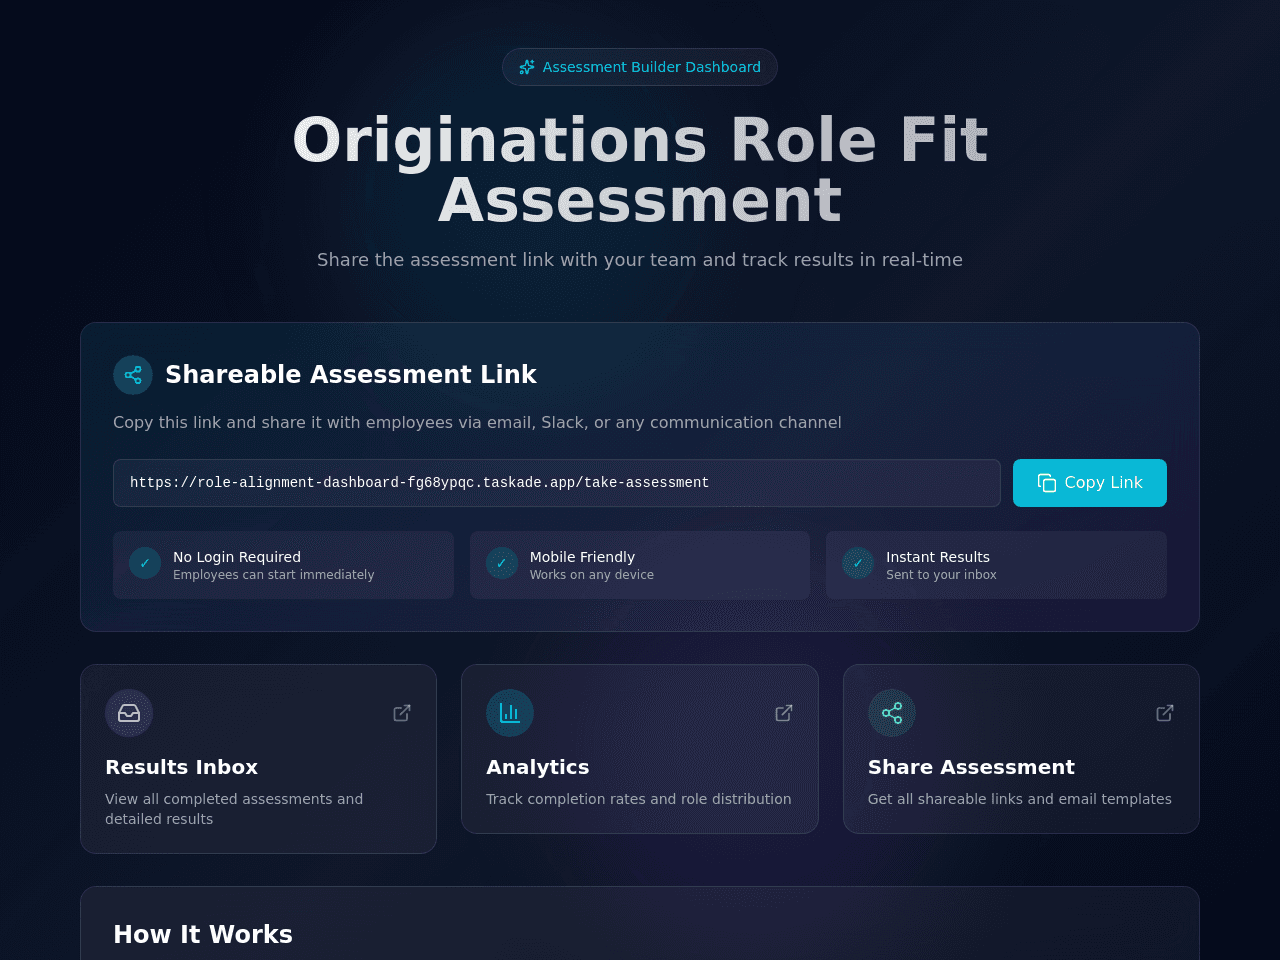The height and width of the screenshot is (960, 1280).
Task: Click the 'Share the assessment link with your team' subtitle
Action: 640,260
